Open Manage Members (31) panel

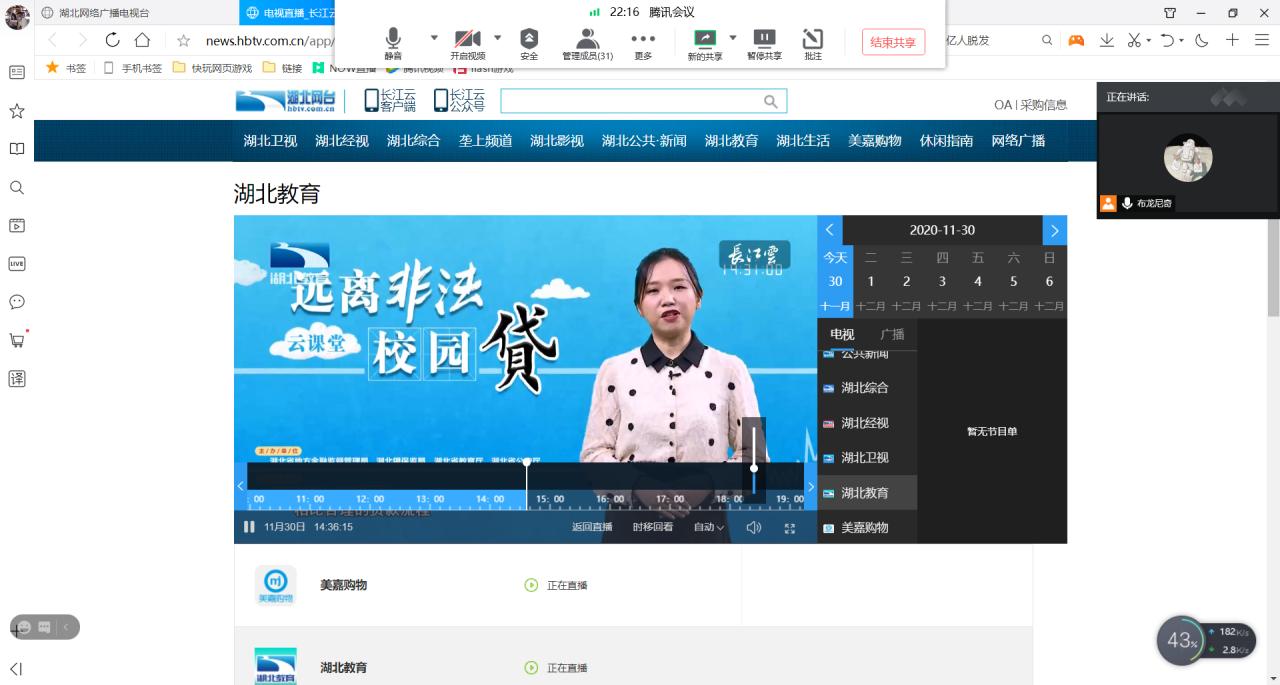click(x=587, y=42)
